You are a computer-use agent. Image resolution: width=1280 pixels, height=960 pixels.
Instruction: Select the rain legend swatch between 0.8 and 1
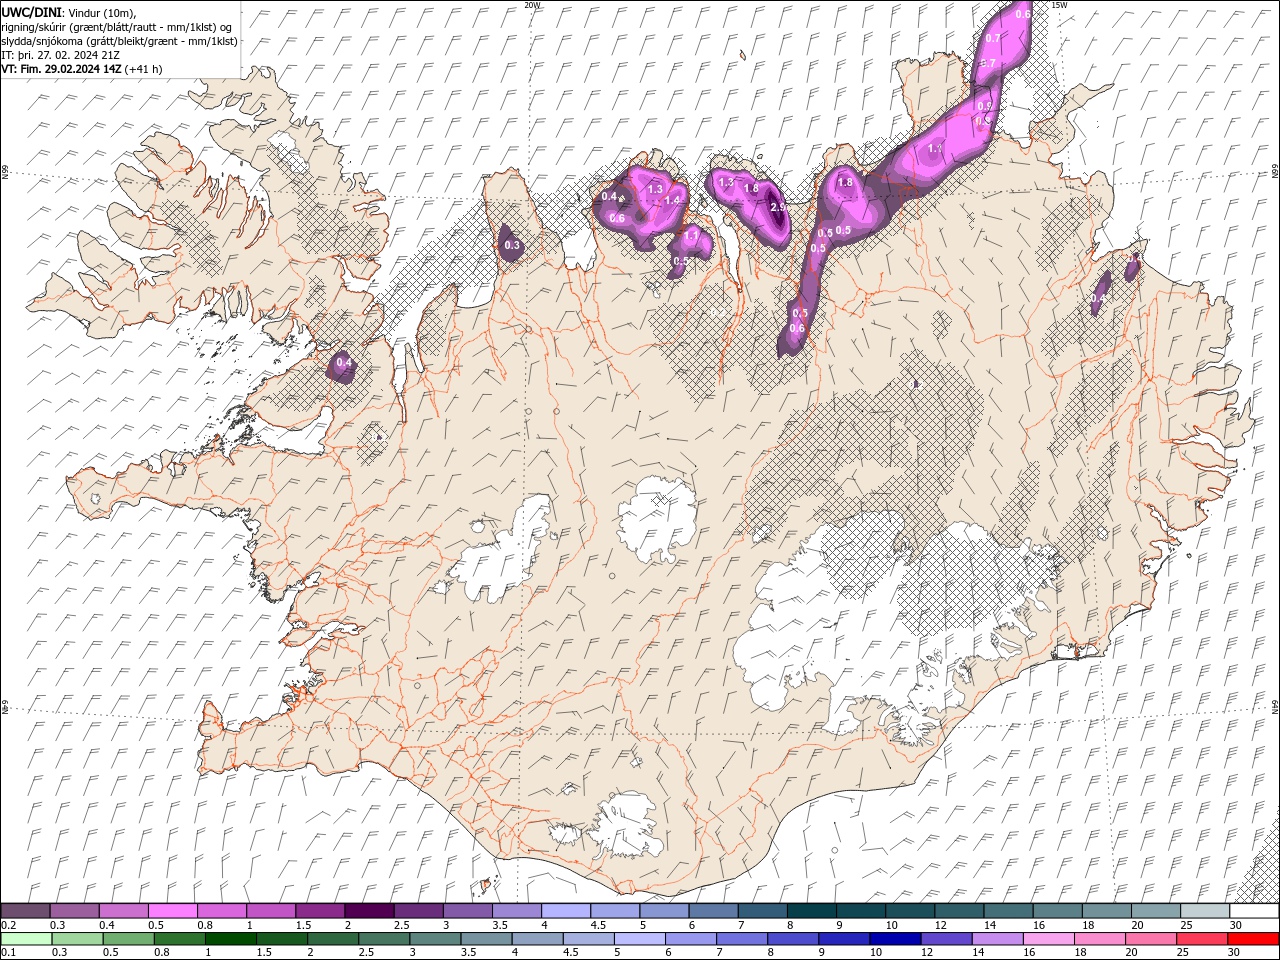point(179,938)
